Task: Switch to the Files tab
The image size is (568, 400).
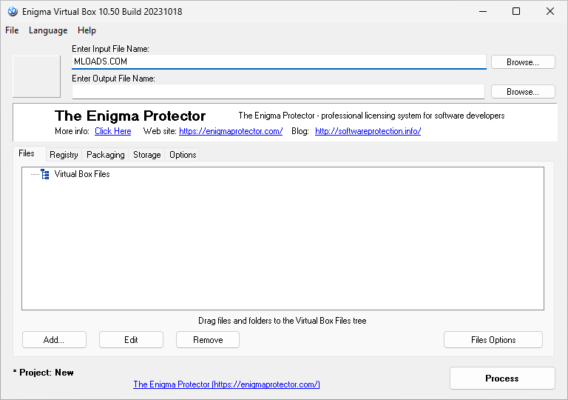Action: tap(26, 154)
